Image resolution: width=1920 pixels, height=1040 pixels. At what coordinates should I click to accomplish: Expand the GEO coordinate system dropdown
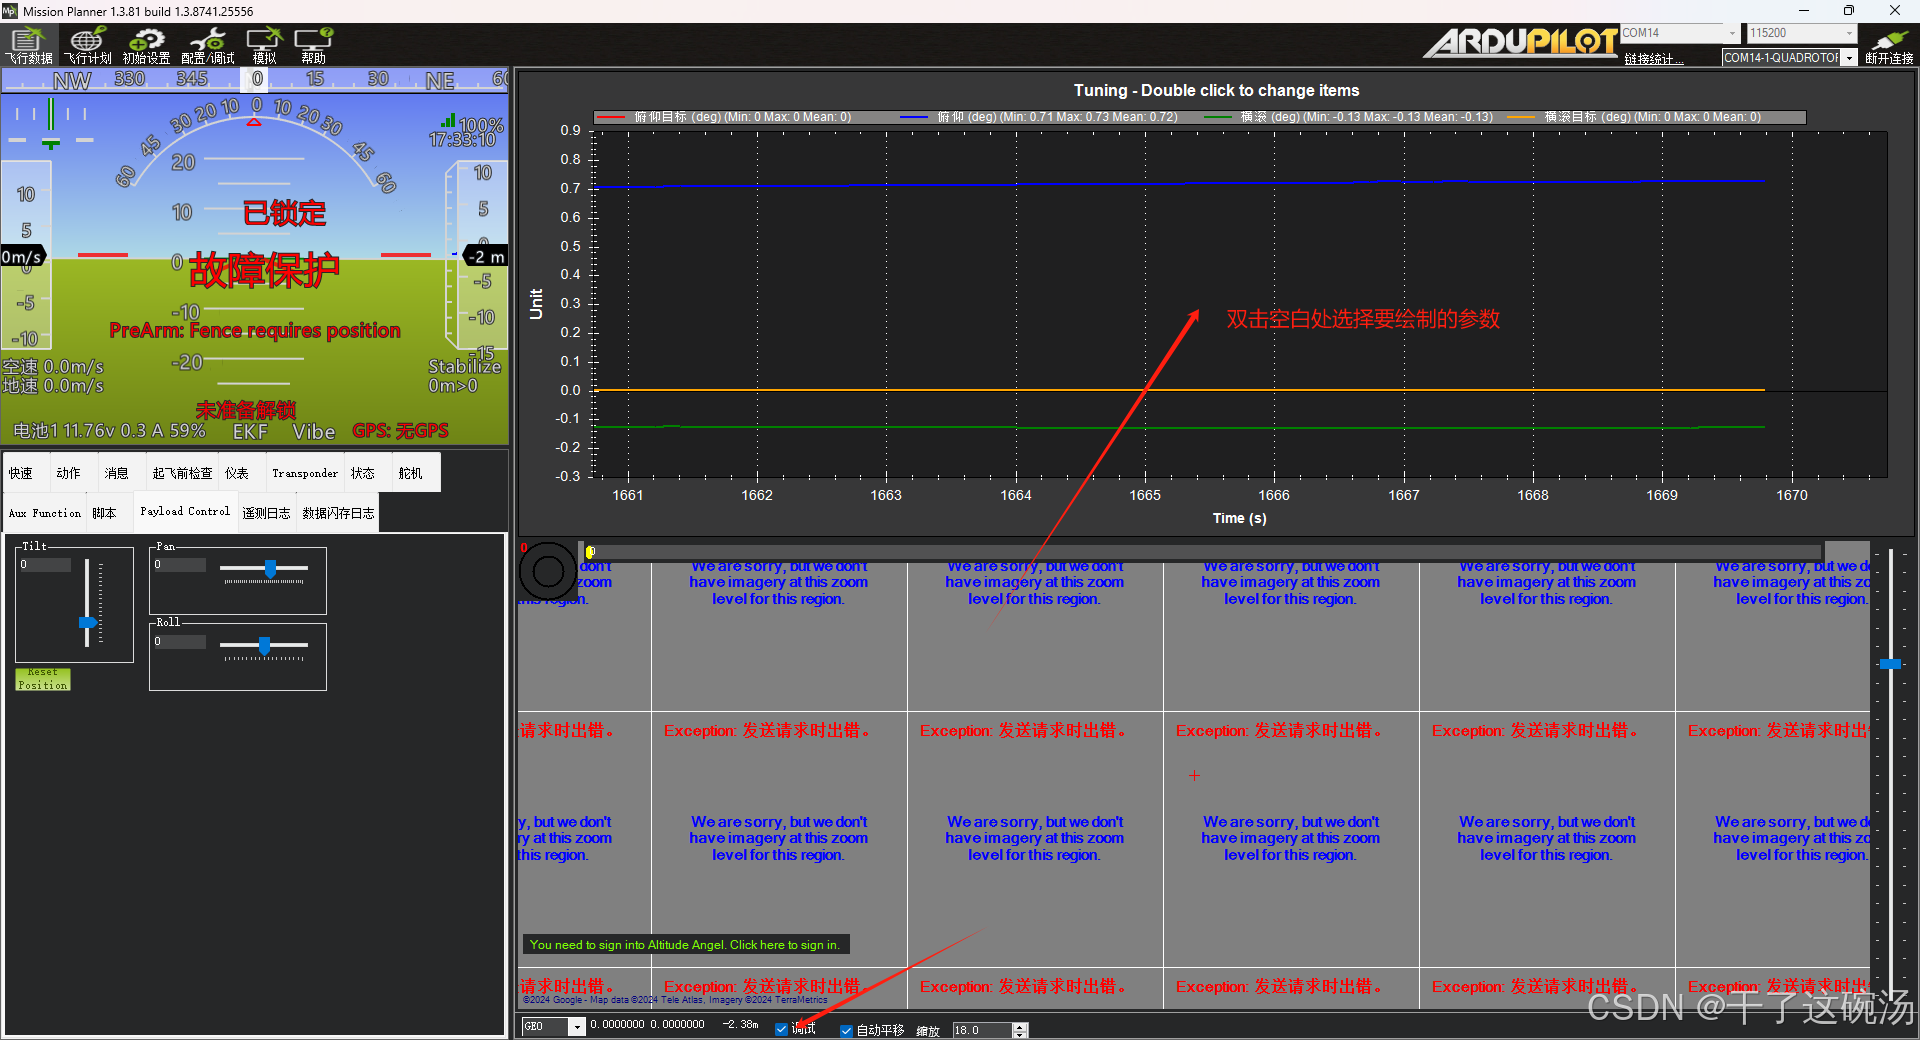pyautogui.click(x=577, y=1027)
